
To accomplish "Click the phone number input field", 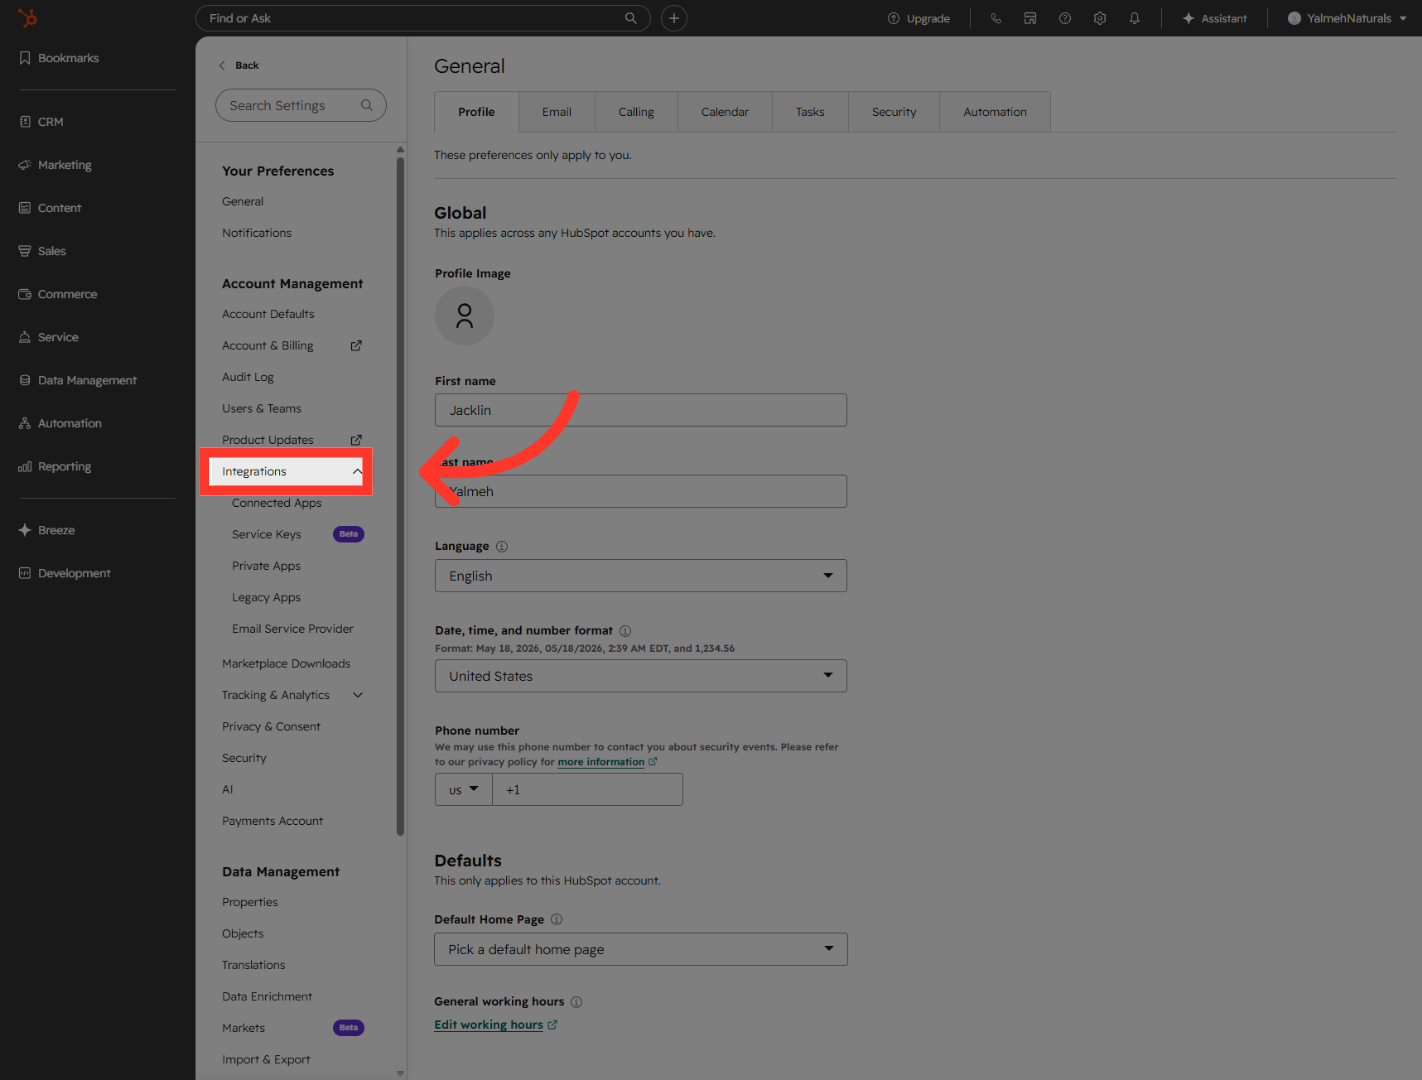I will pyautogui.click(x=588, y=789).
